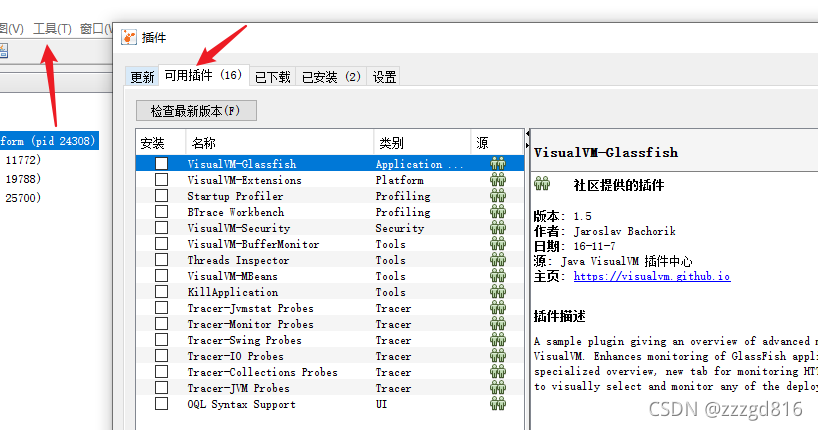Click the community source icon for VisualVM-BufferMonitor
818x430 pixels.
click(x=498, y=244)
